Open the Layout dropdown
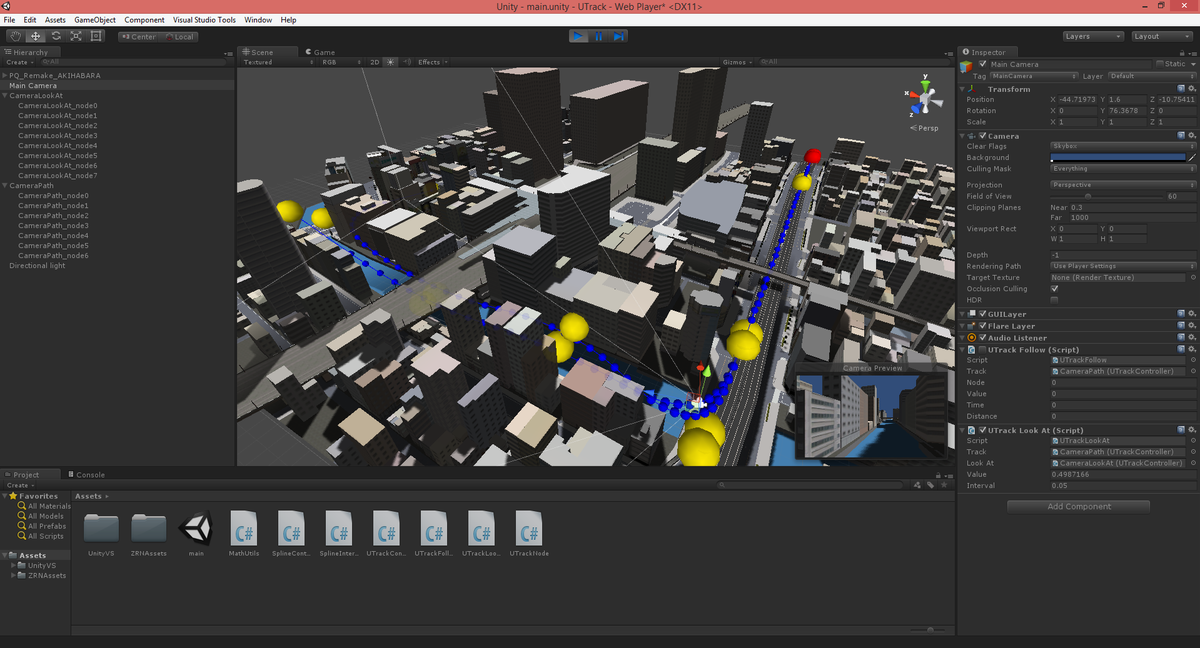 1161,36
